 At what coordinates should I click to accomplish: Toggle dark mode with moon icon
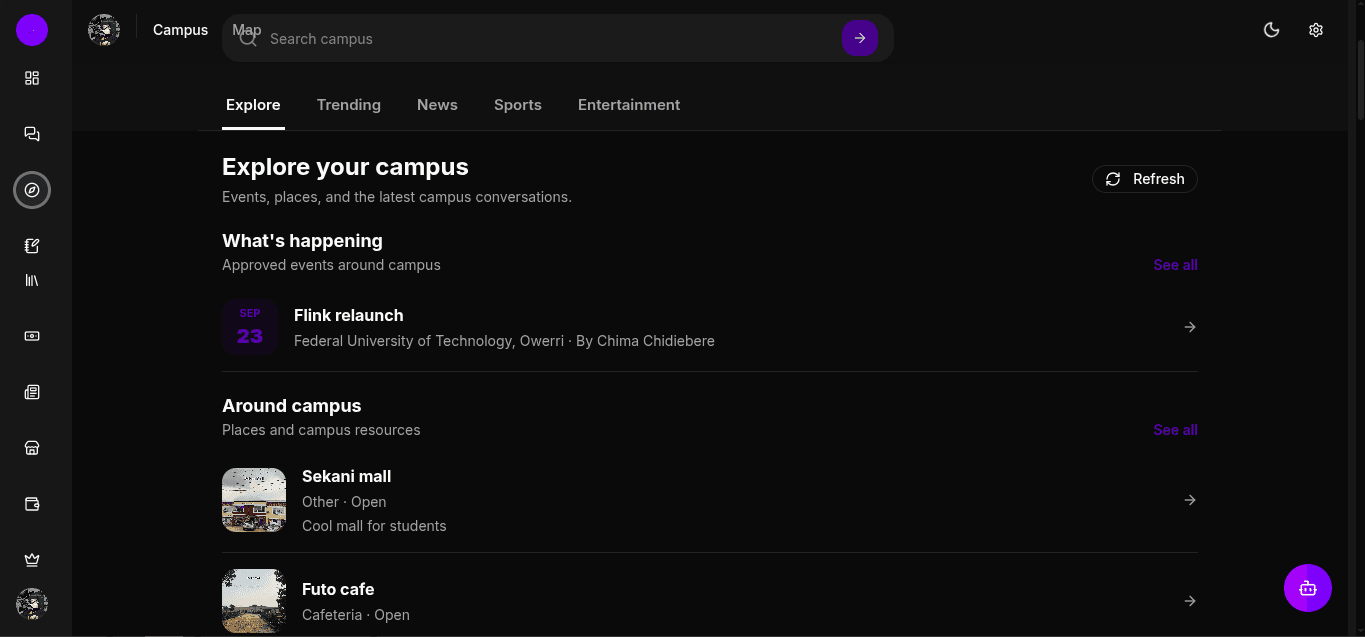(x=1272, y=30)
